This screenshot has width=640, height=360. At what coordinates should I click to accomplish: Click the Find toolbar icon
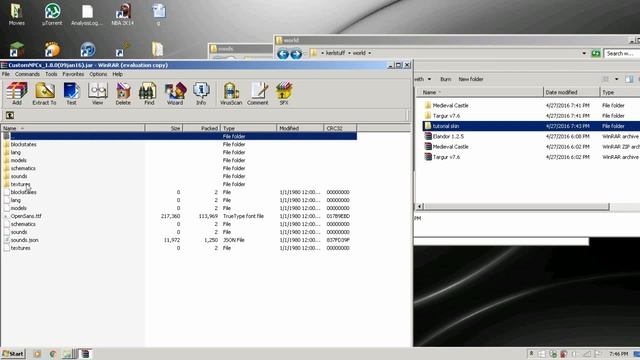tap(149, 93)
